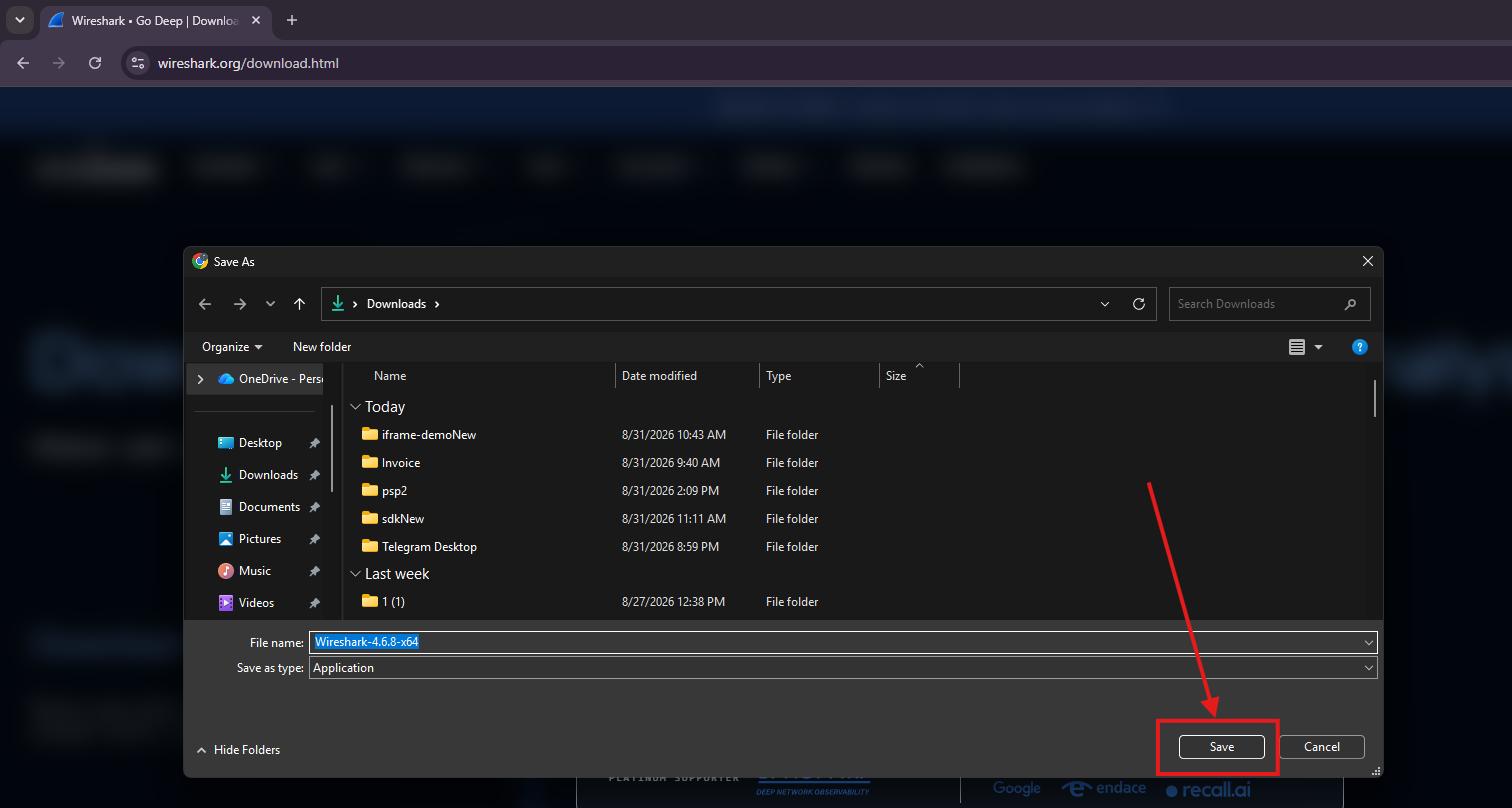The image size is (1512, 808).
Task: Click the green Downloads icon in path bar
Action: (x=338, y=304)
